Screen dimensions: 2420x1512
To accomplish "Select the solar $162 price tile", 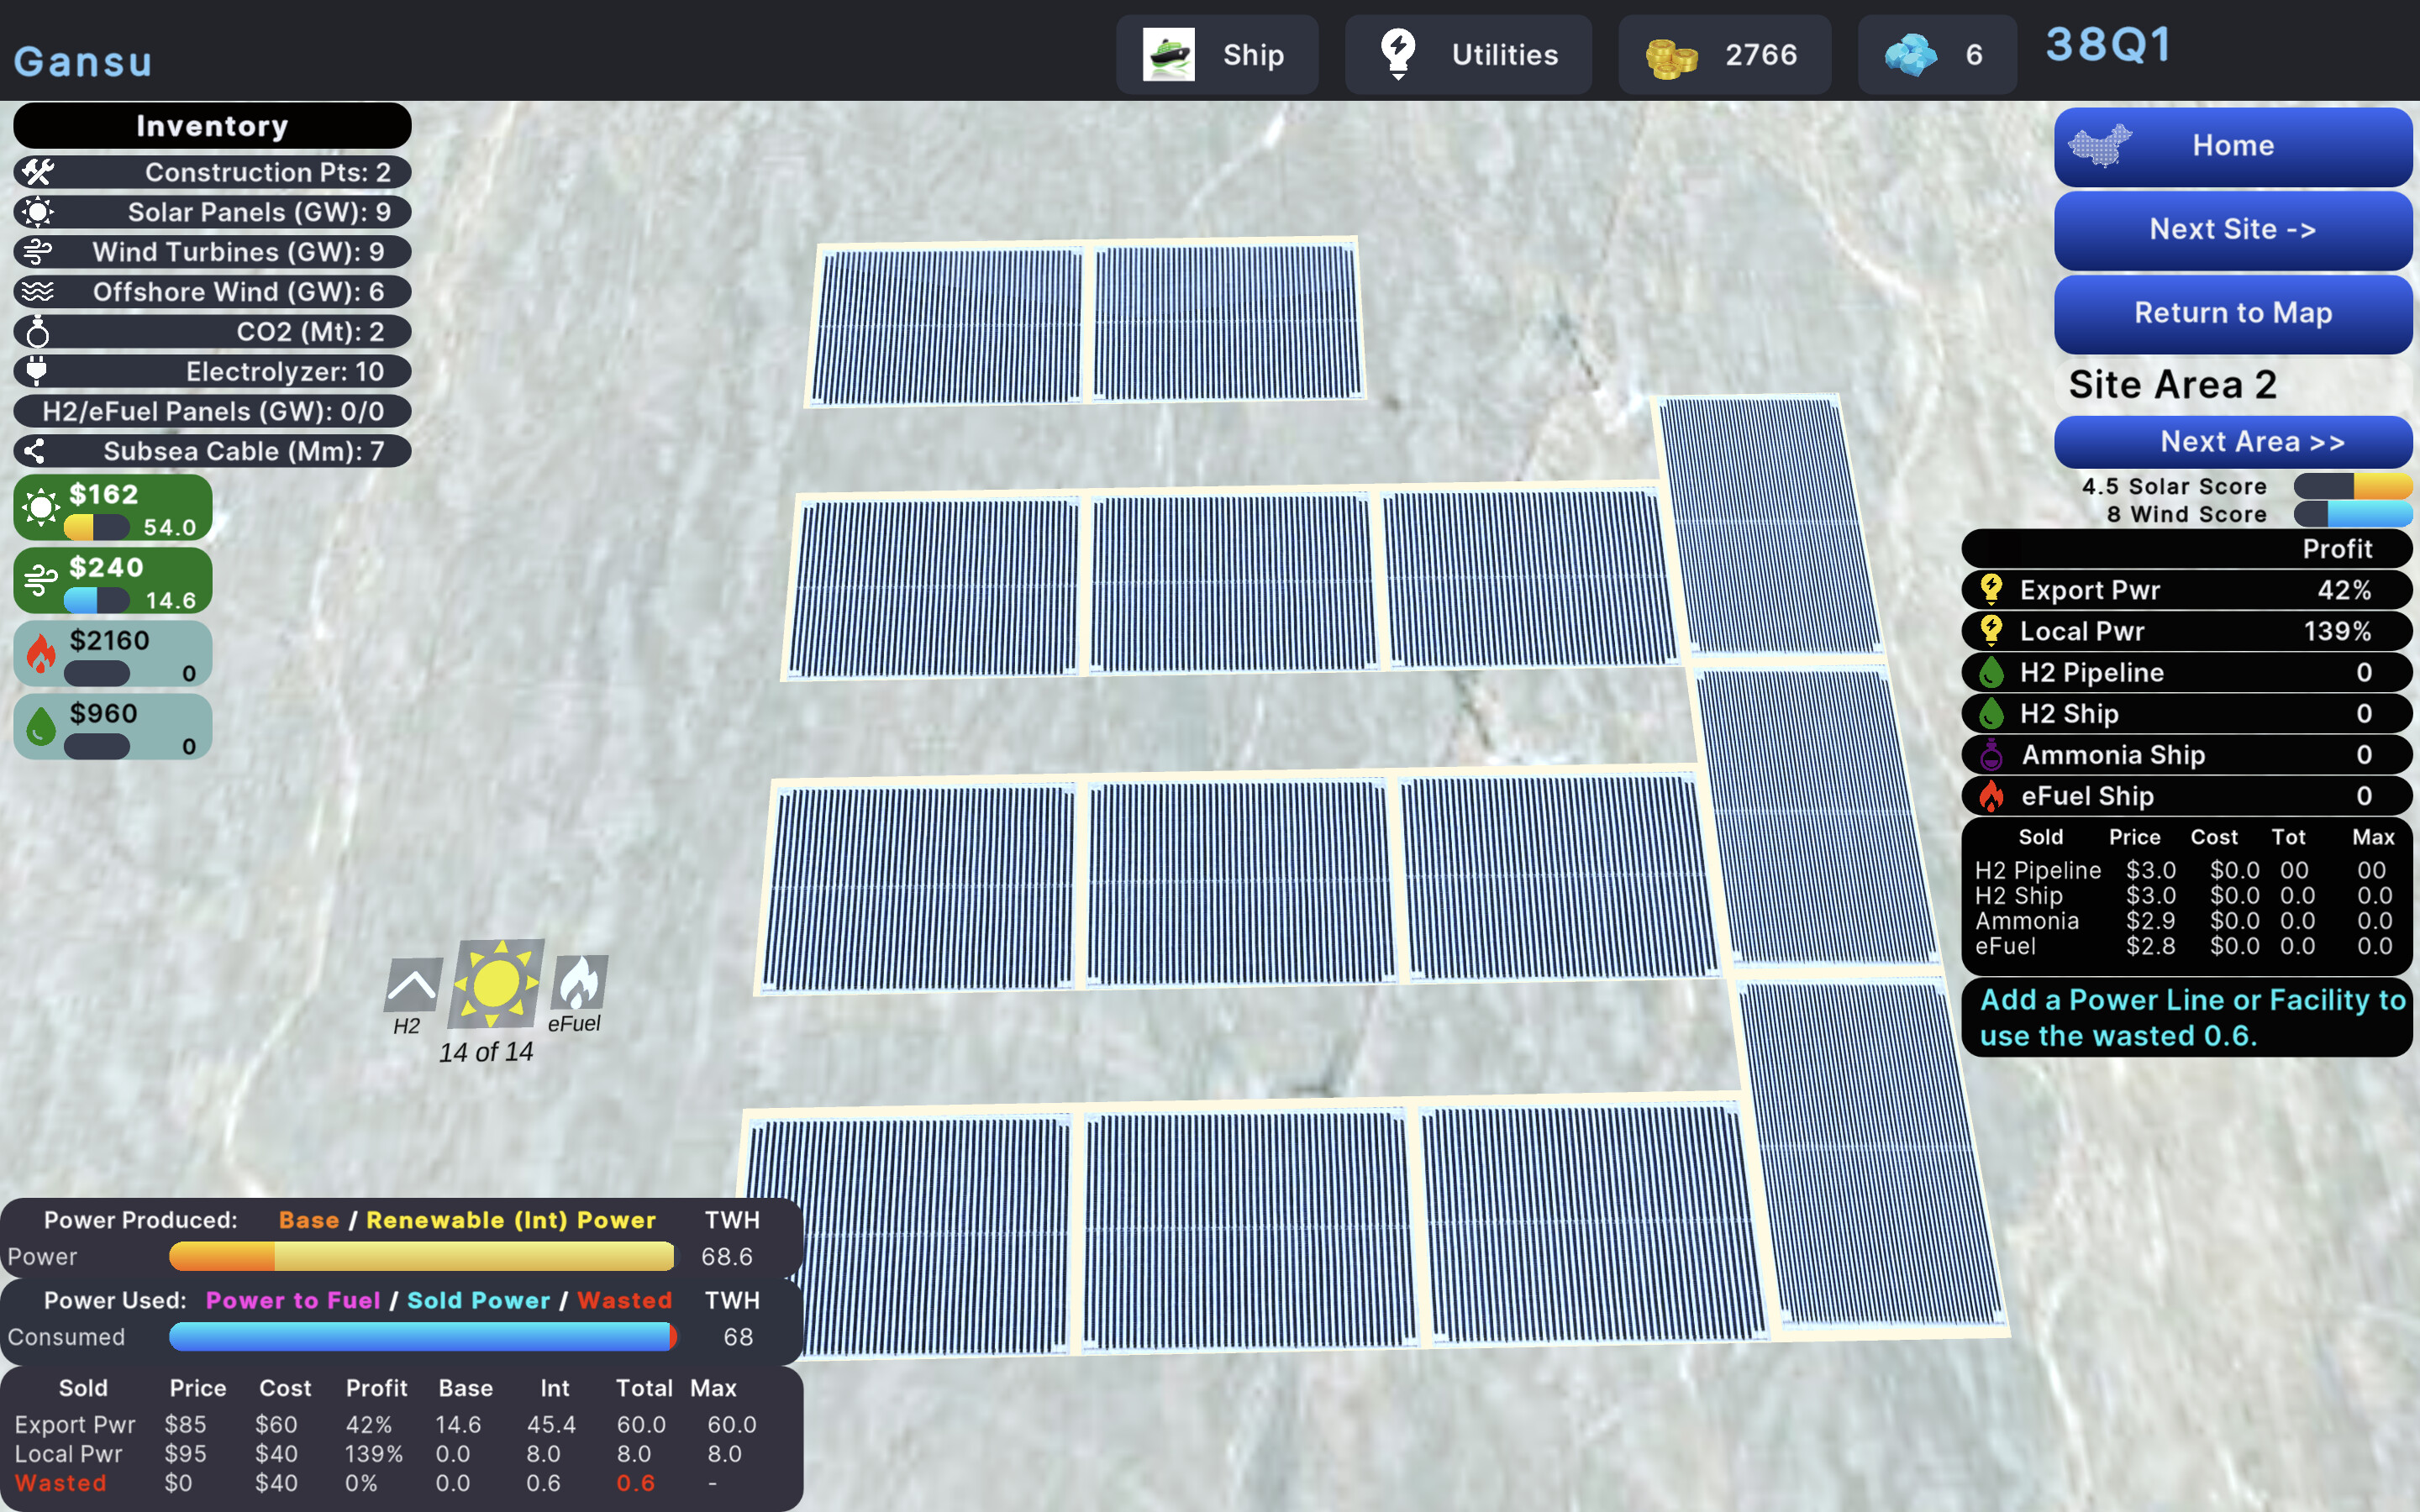I will click(x=112, y=508).
